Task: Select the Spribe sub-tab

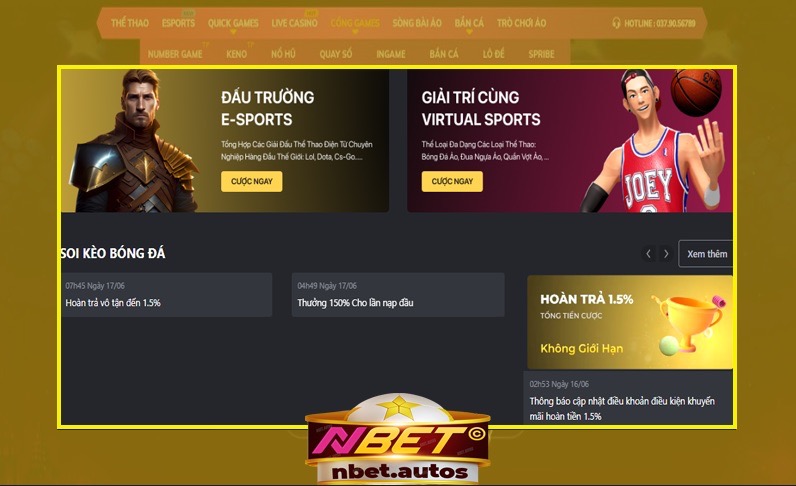Action: coord(541,54)
